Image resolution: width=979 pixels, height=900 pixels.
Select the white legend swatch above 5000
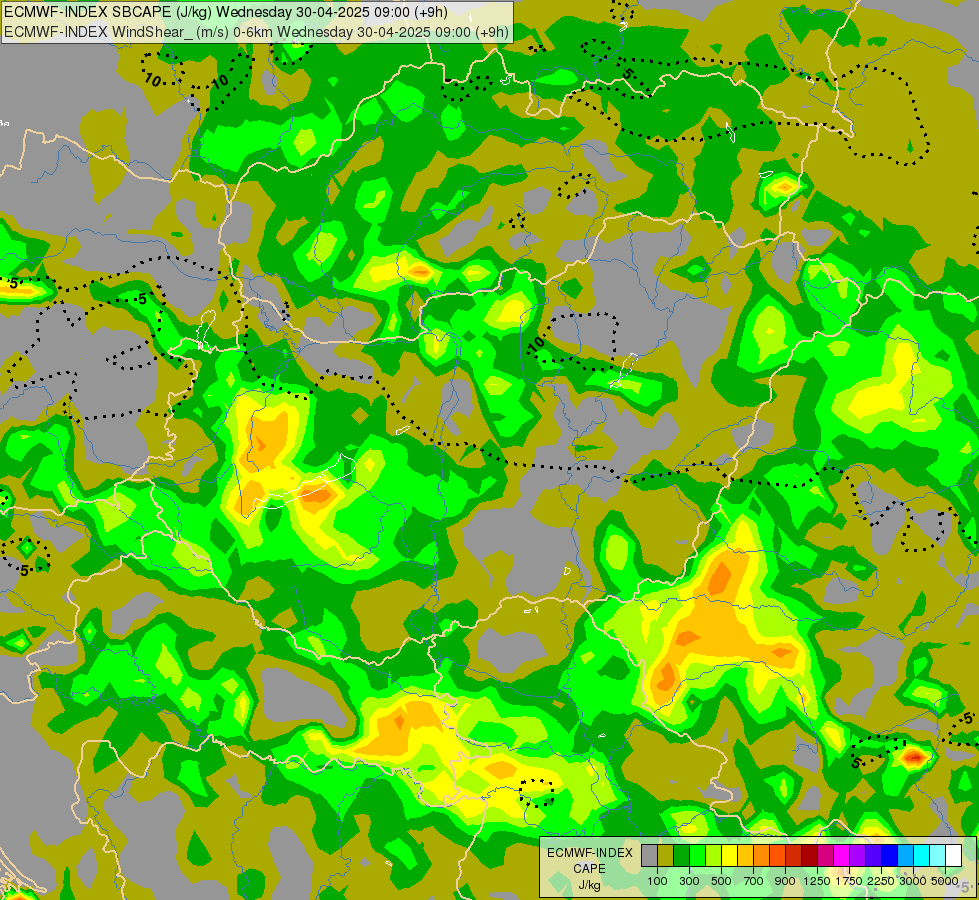tap(953, 856)
